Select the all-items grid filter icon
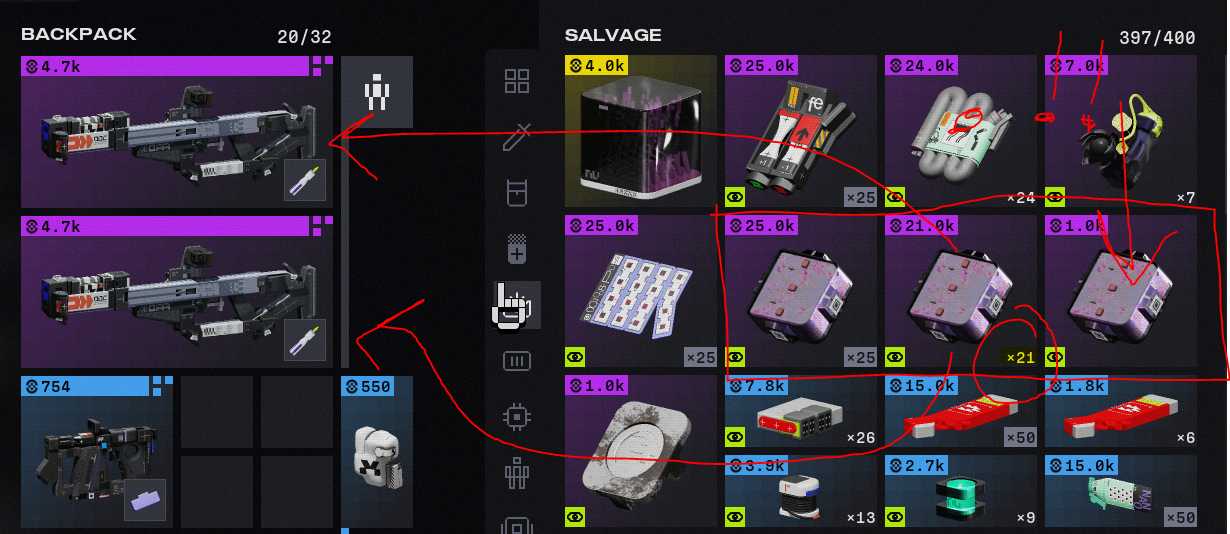This screenshot has height=534, width=1230. [516, 82]
